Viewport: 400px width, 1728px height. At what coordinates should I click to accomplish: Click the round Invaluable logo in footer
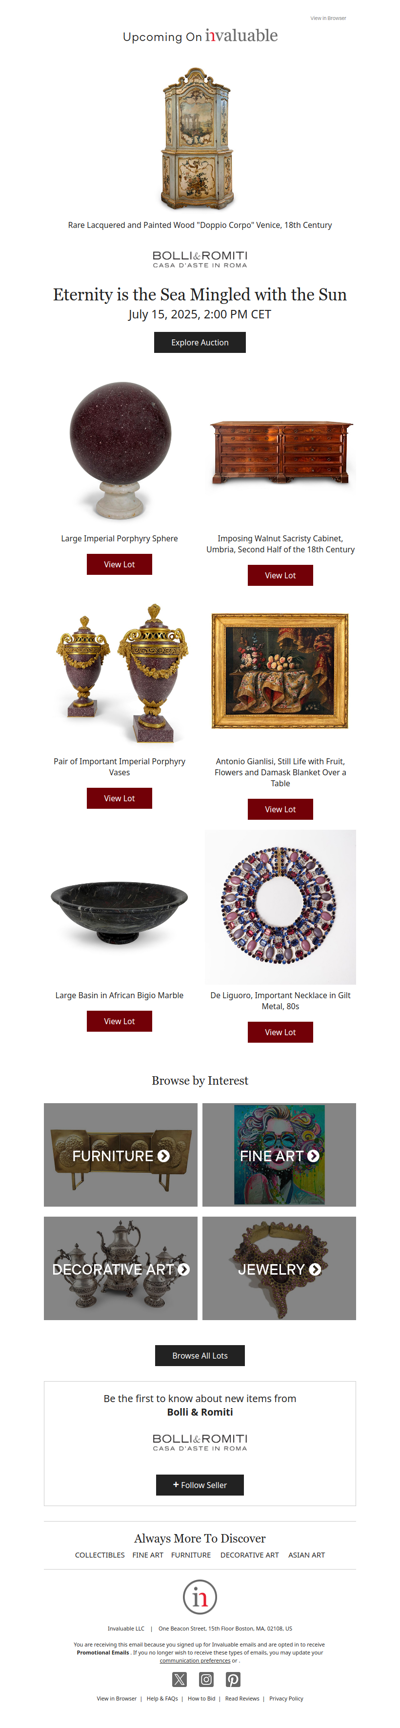click(x=200, y=1597)
